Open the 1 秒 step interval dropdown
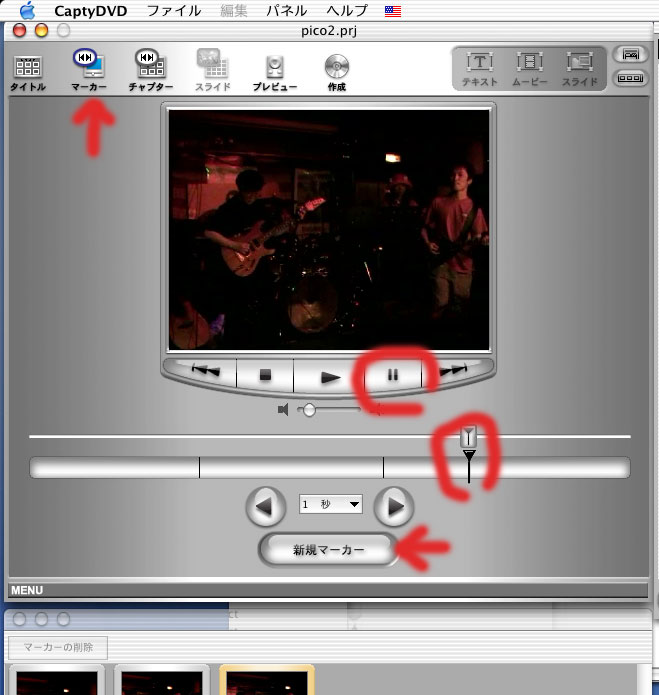The width and height of the screenshot is (659, 695). tap(330, 505)
